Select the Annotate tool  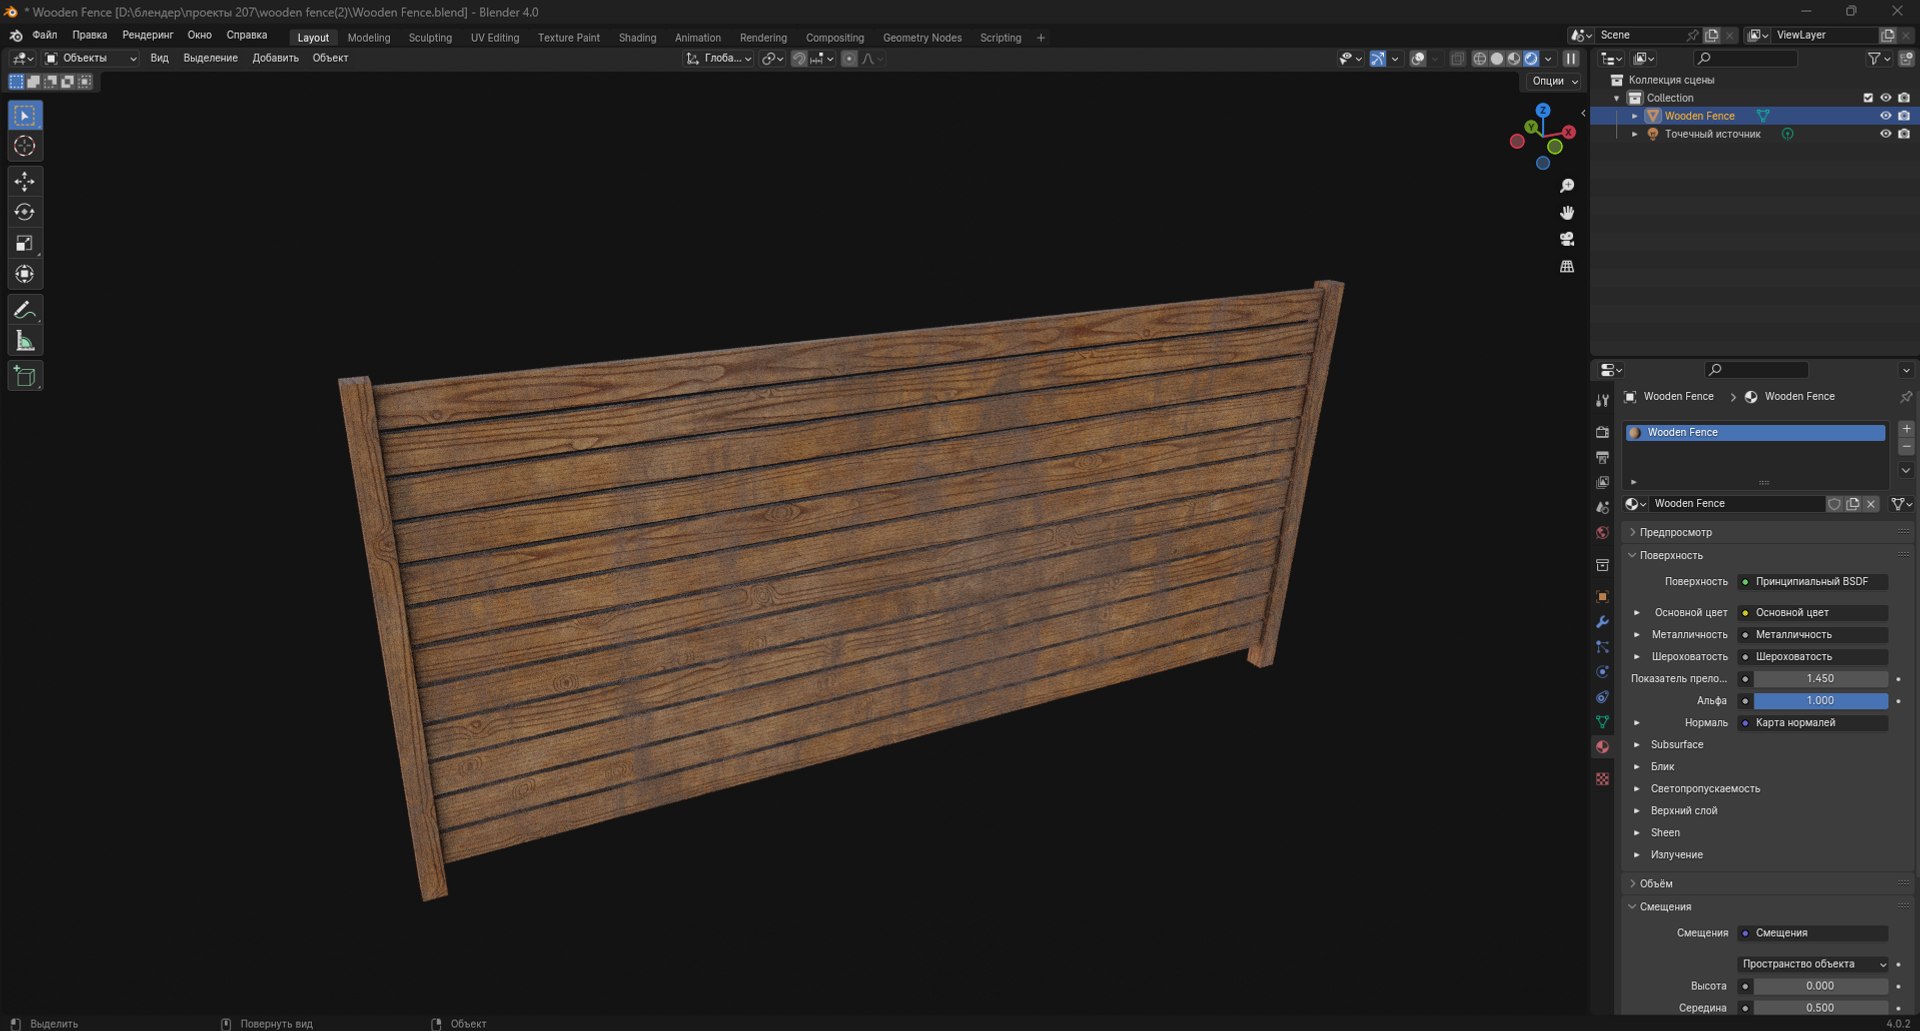click(25, 310)
